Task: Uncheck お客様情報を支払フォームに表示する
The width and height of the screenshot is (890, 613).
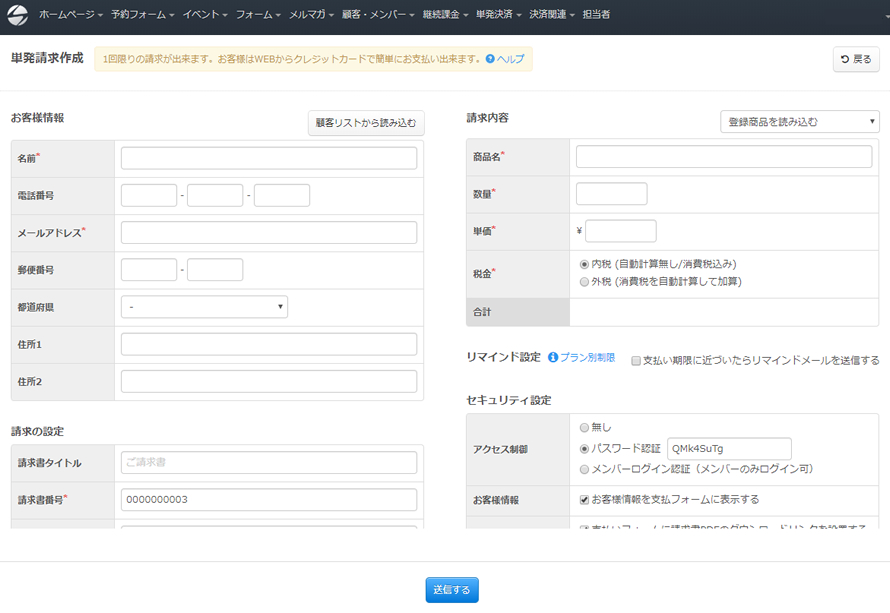Action: tap(585, 500)
